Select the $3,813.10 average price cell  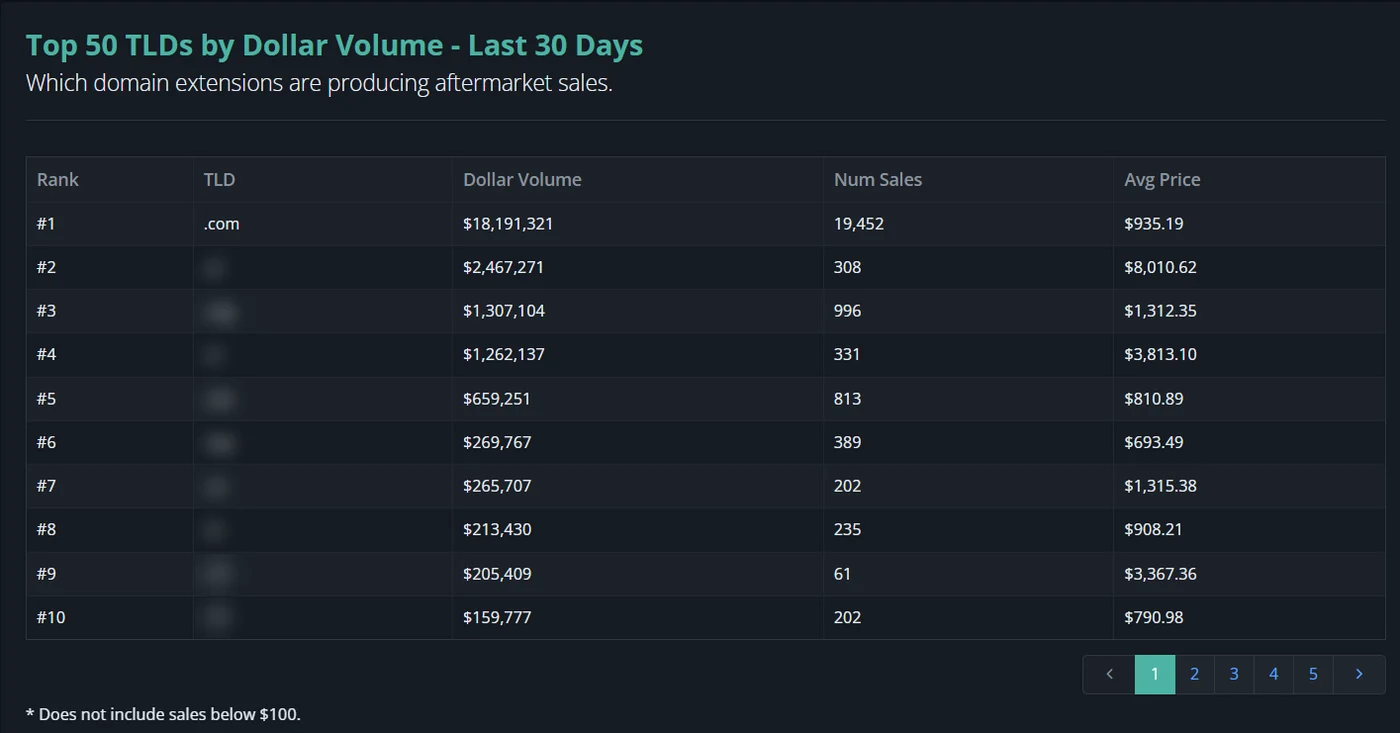click(x=1249, y=355)
